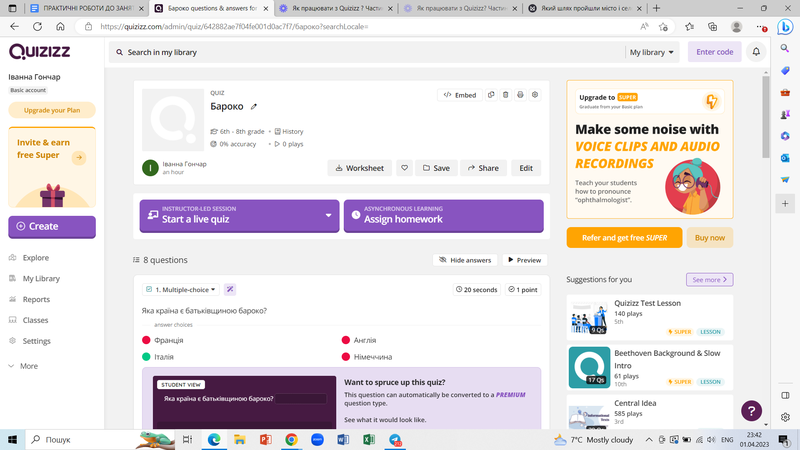The image size is (800, 450).
Task: Click Buy now button
Action: tap(710, 238)
